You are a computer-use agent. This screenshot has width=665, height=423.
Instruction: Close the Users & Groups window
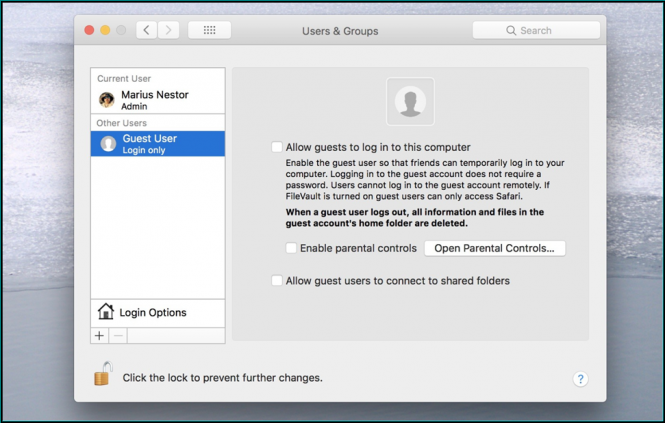[89, 30]
